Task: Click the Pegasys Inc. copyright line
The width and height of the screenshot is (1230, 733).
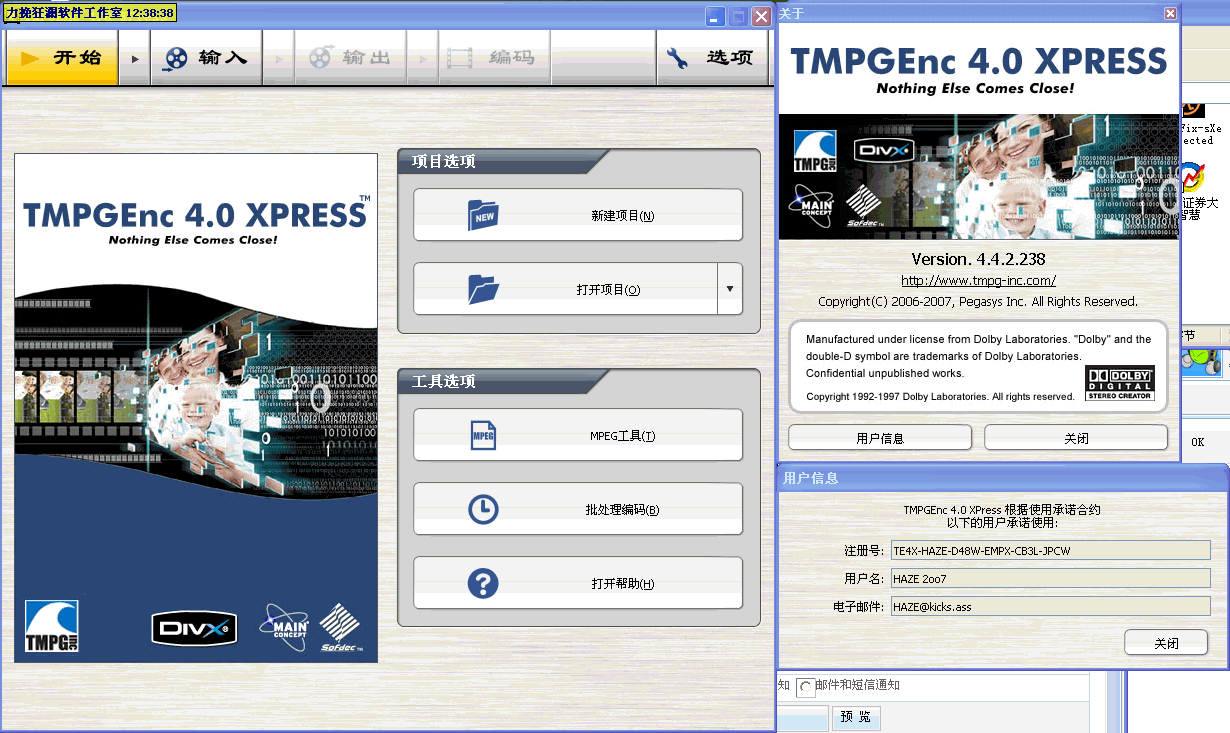Action: (x=978, y=301)
